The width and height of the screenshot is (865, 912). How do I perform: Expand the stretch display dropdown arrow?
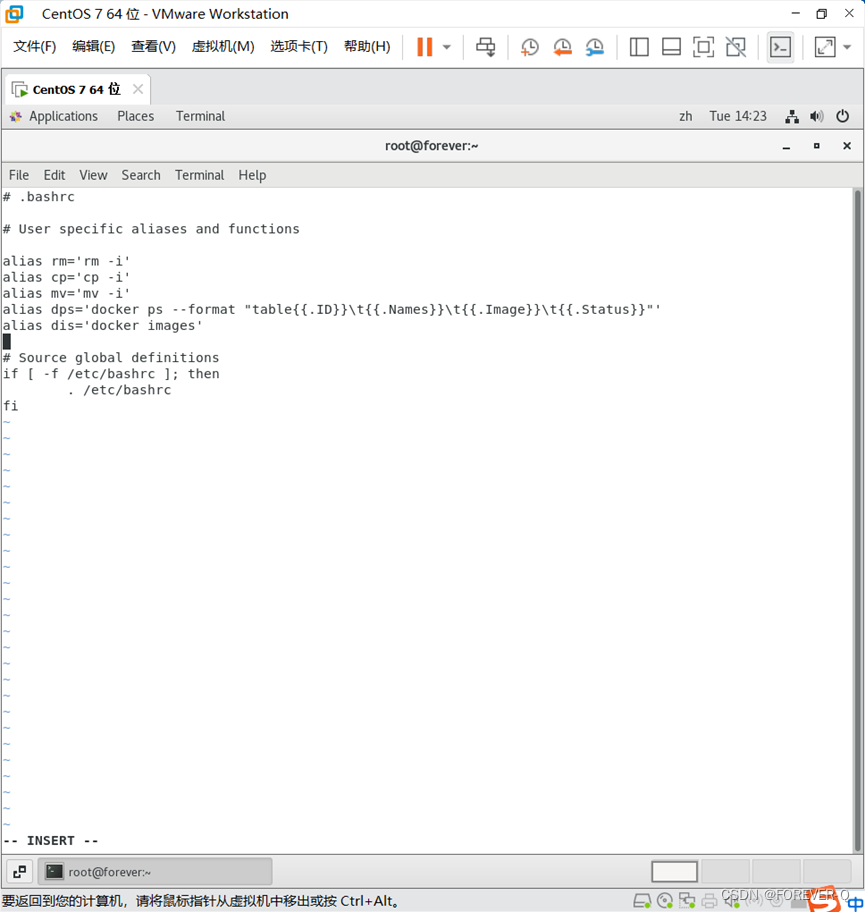click(x=847, y=47)
